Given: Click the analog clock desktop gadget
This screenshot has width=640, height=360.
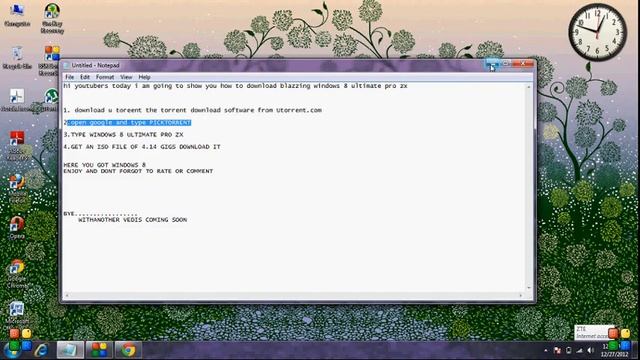Looking at the screenshot, I should click(597, 33).
